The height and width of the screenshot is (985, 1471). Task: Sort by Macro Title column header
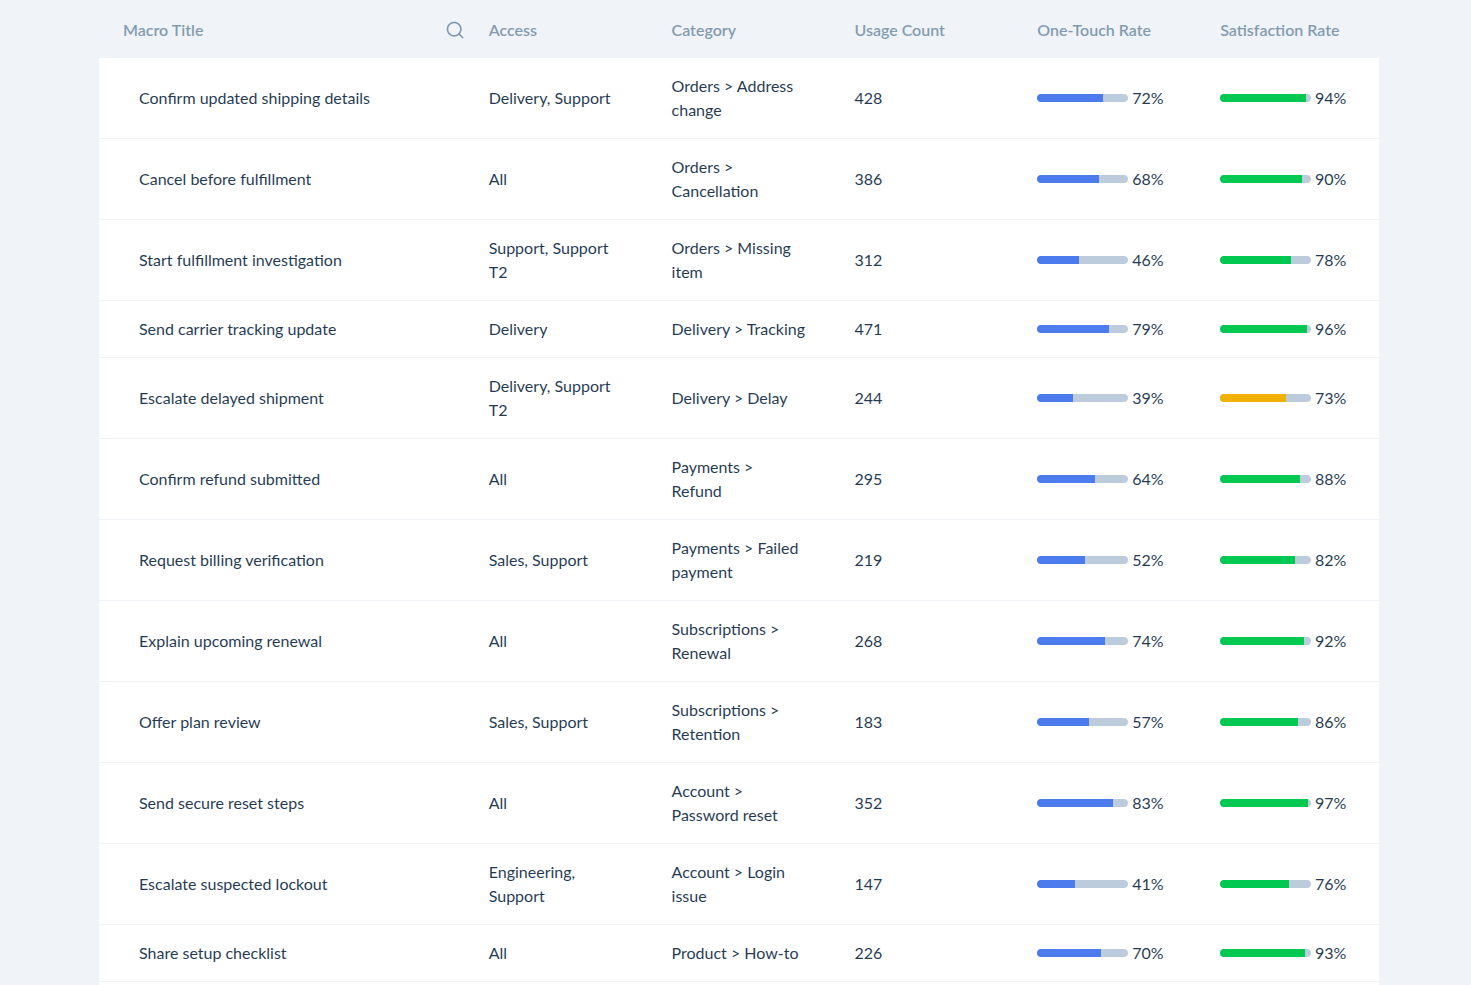[x=163, y=31]
